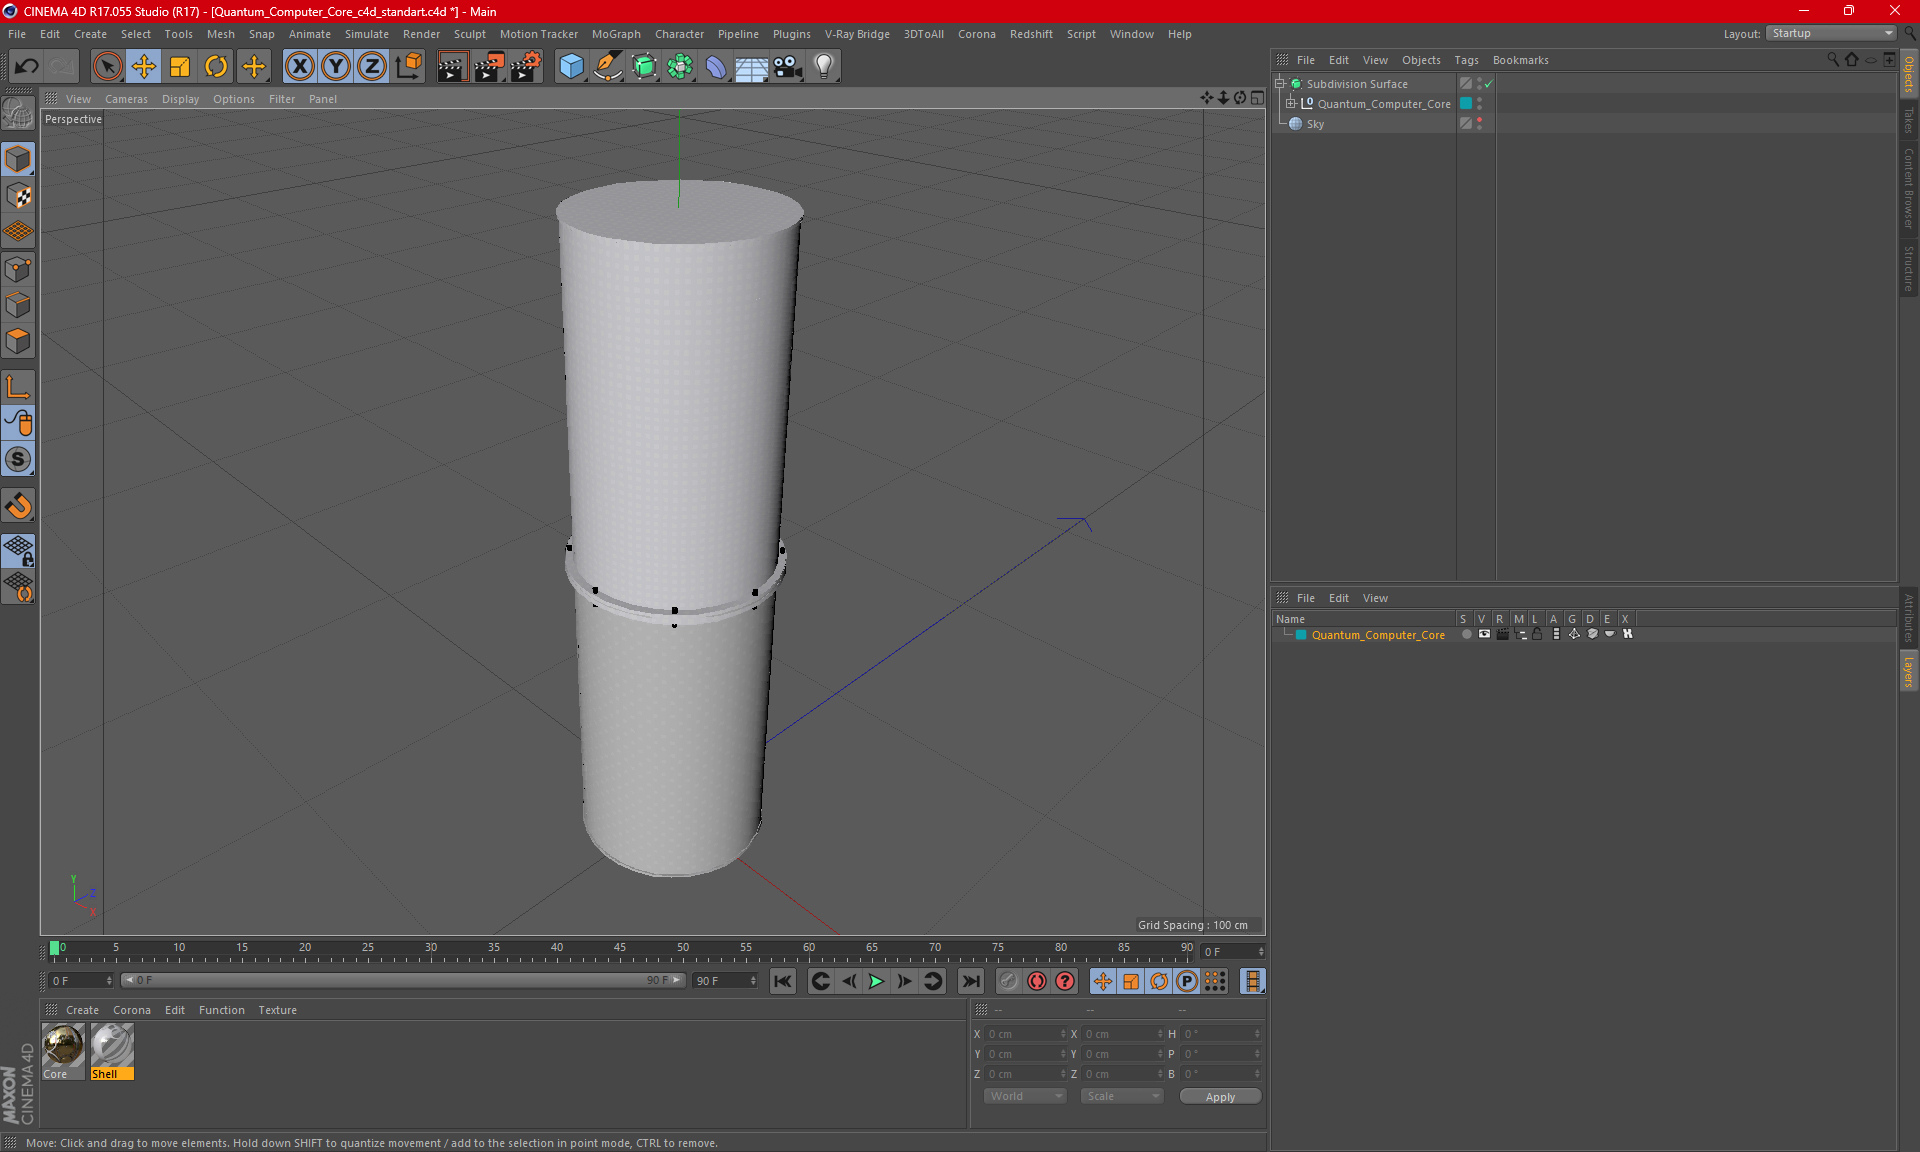Switch the coordinate system icon
Screen dimensions: 1920x1152
pos(408,67)
